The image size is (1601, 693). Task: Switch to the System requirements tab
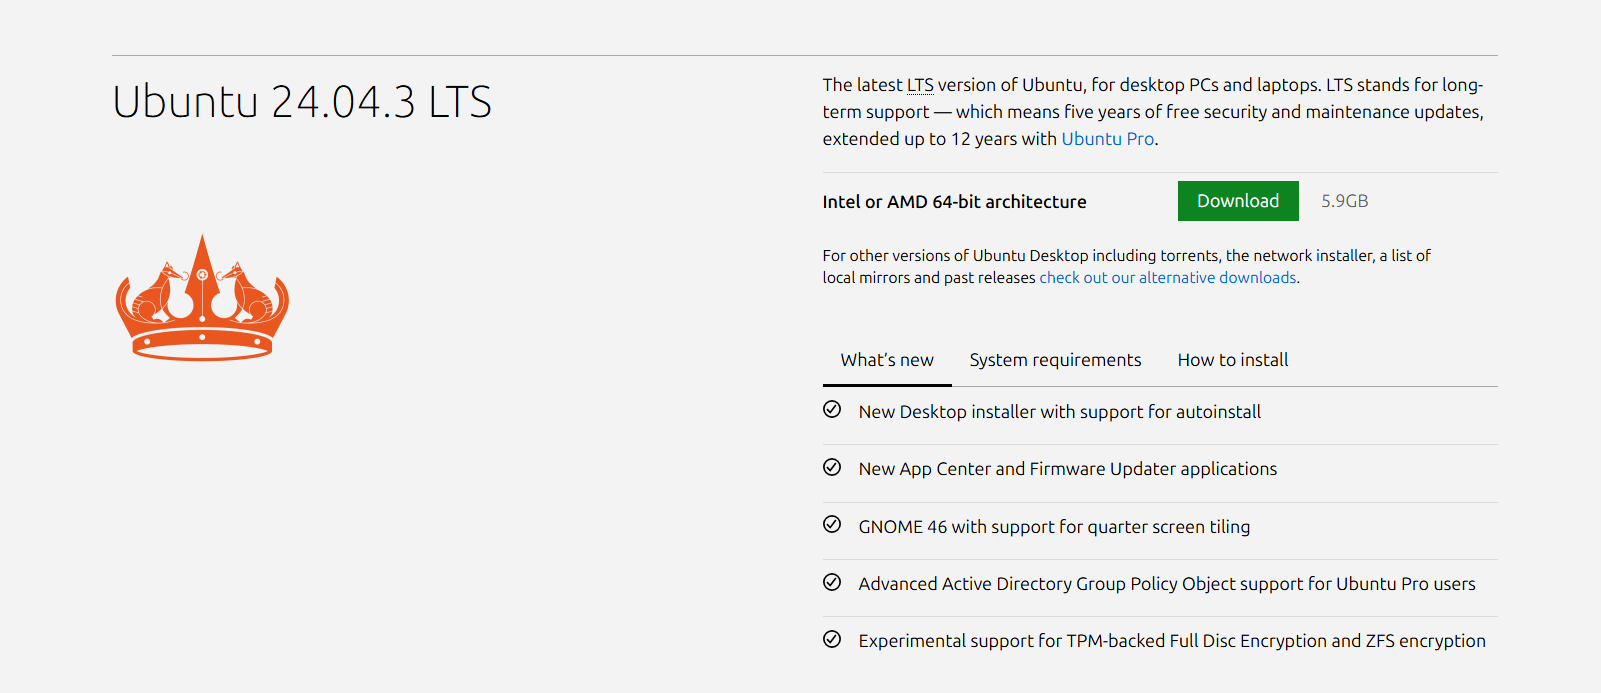(x=1055, y=360)
